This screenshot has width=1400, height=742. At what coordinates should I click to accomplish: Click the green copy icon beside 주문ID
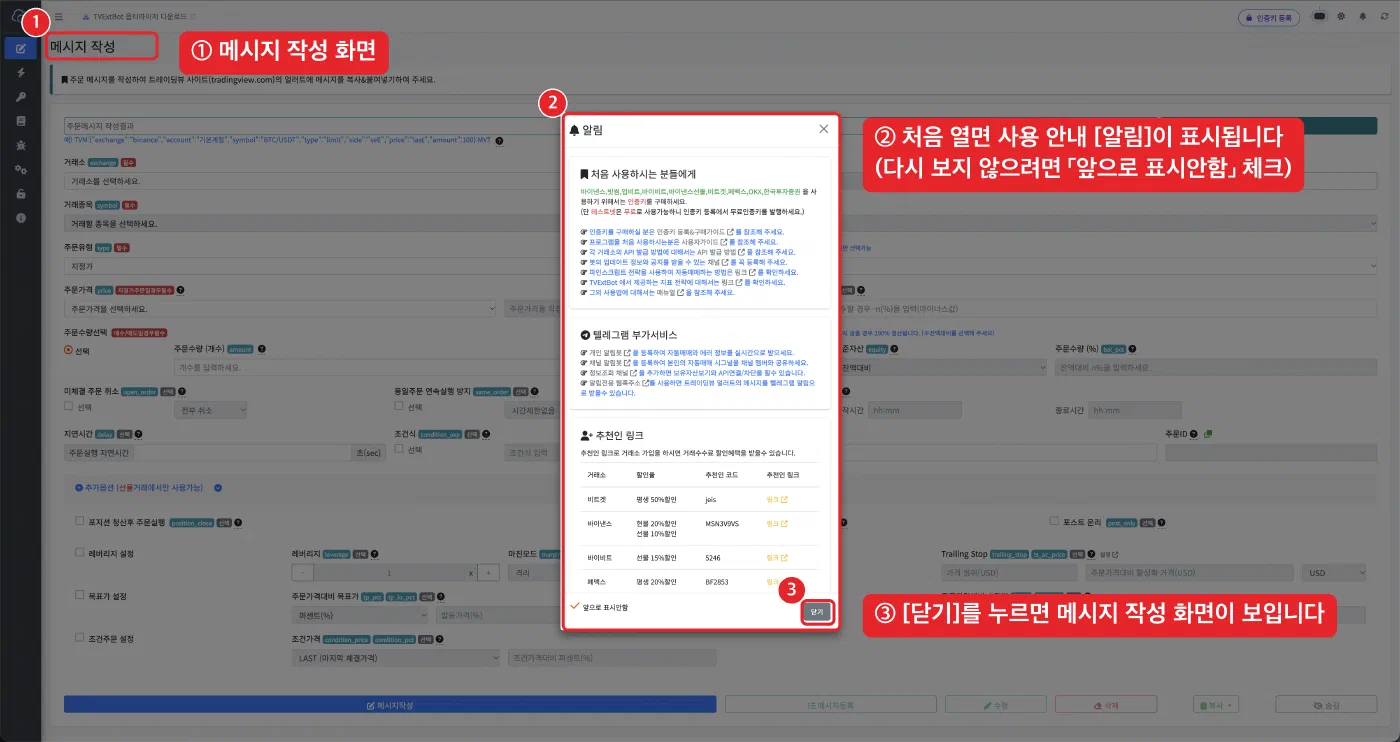pyautogui.click(x=1208, y=434)
